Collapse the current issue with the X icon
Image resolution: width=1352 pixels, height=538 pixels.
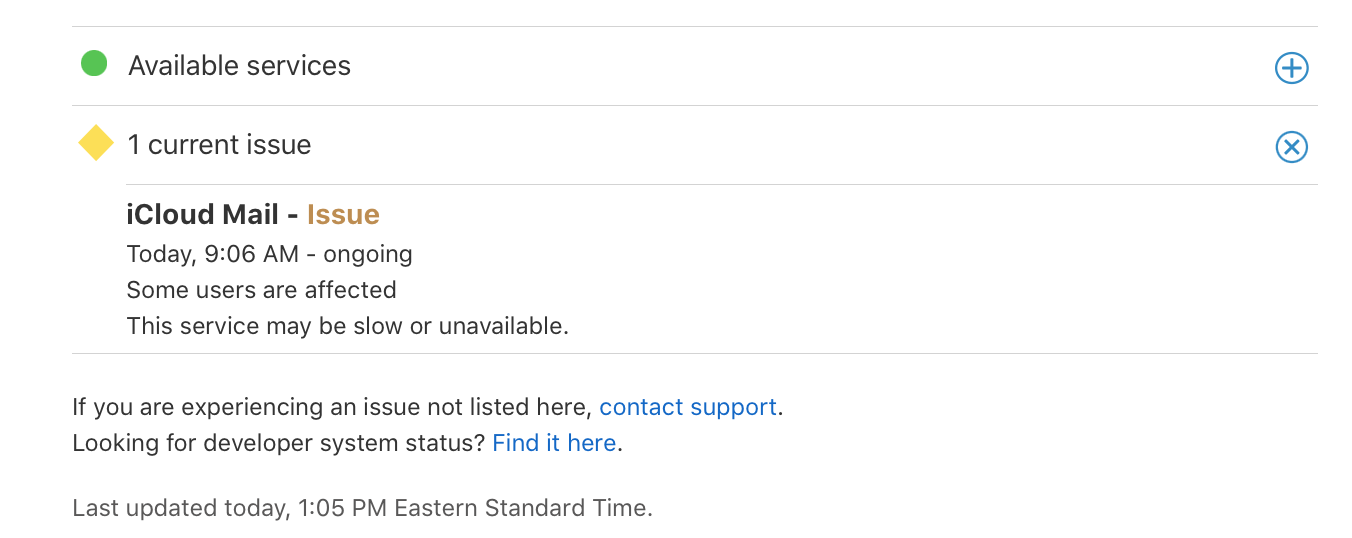[1291, 147]
